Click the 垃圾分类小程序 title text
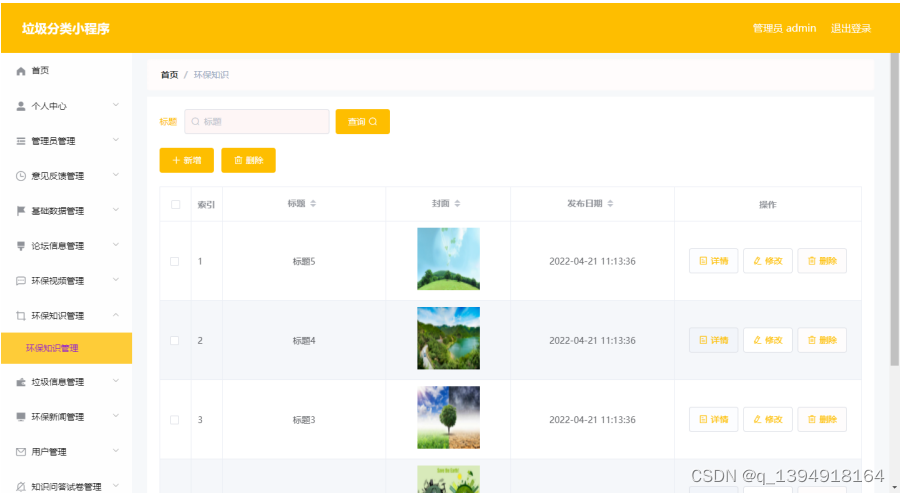900x494 pixels. click(65, 29)
